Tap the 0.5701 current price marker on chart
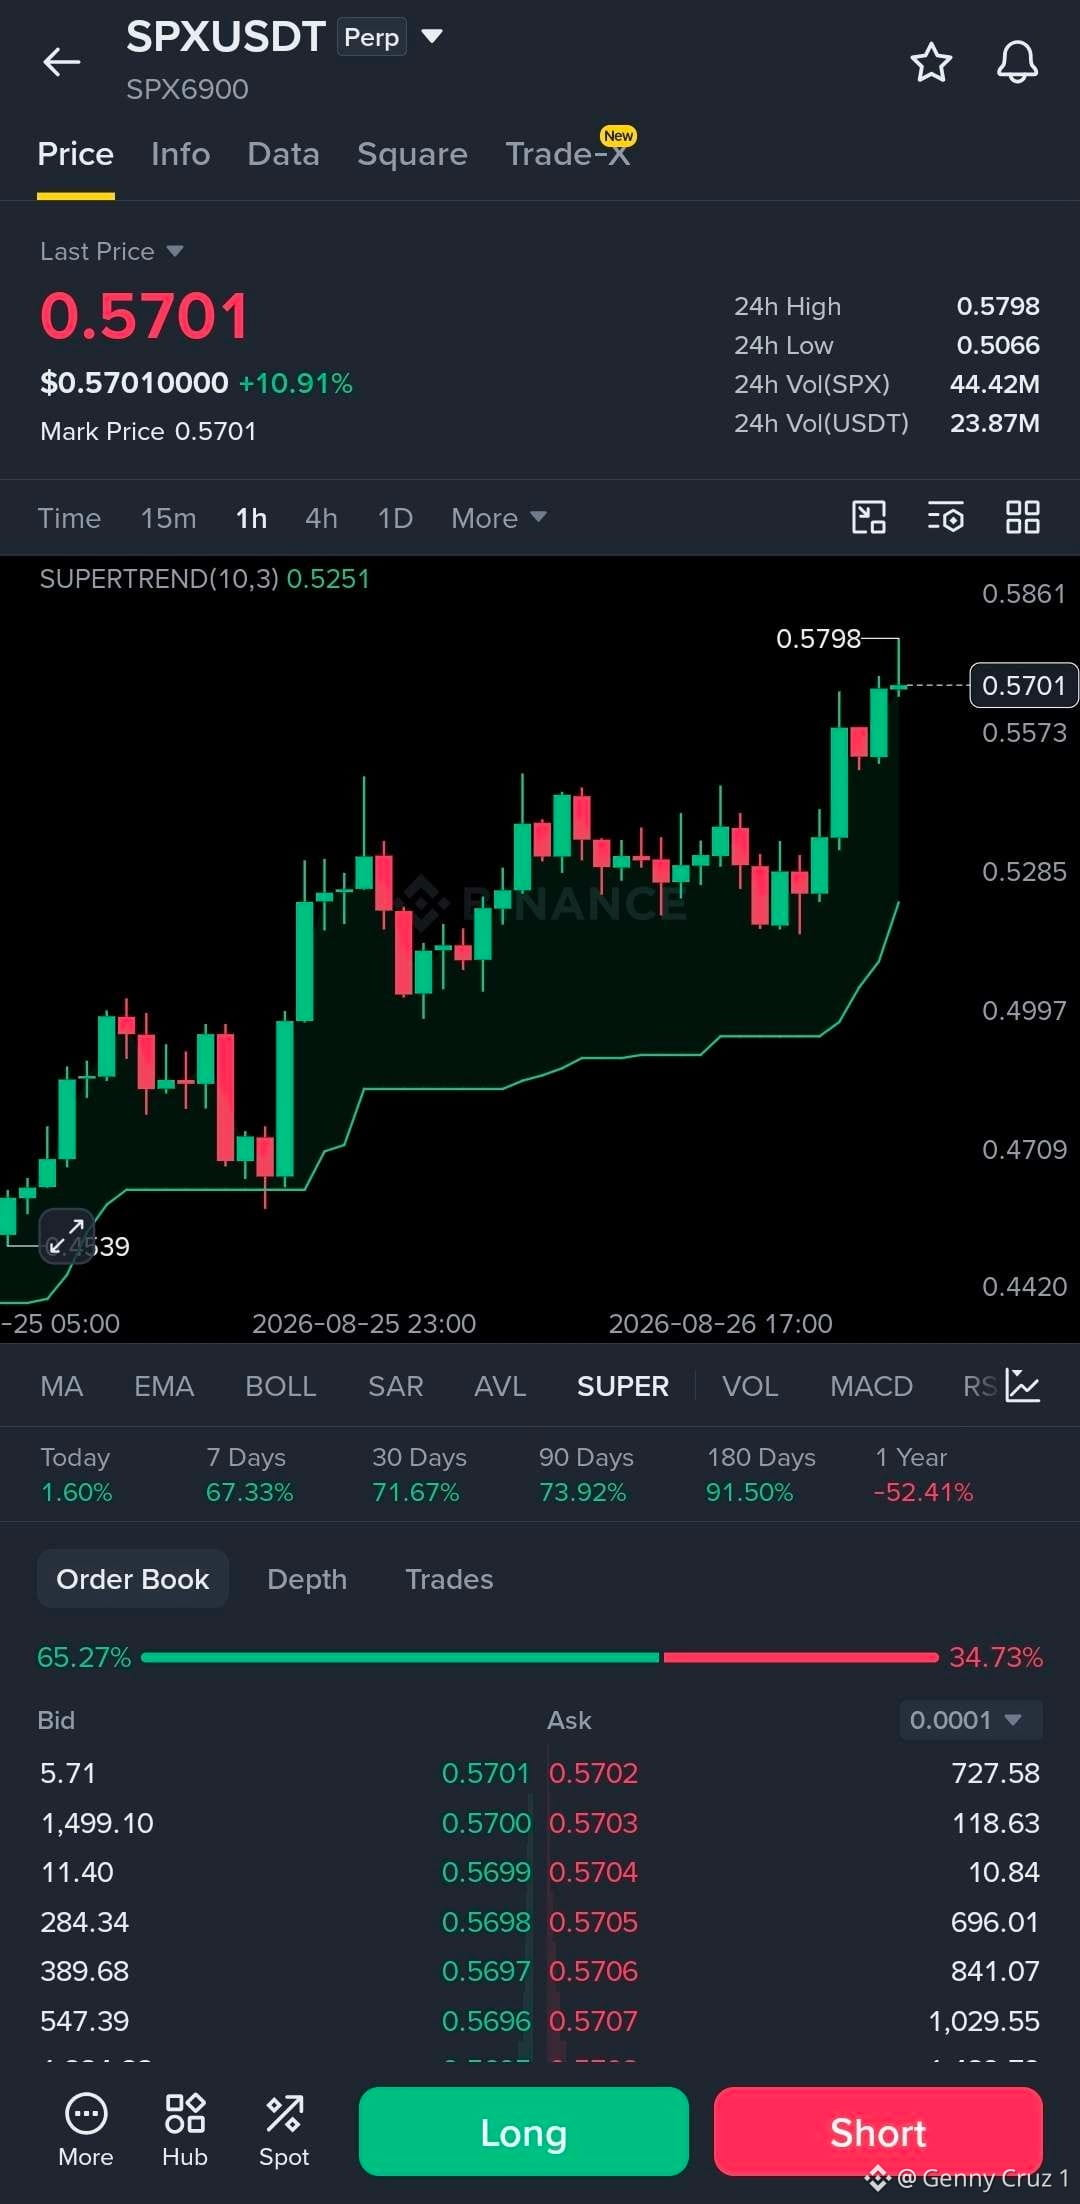This screenshot has width=1080, height=2204. point(1024,685)
